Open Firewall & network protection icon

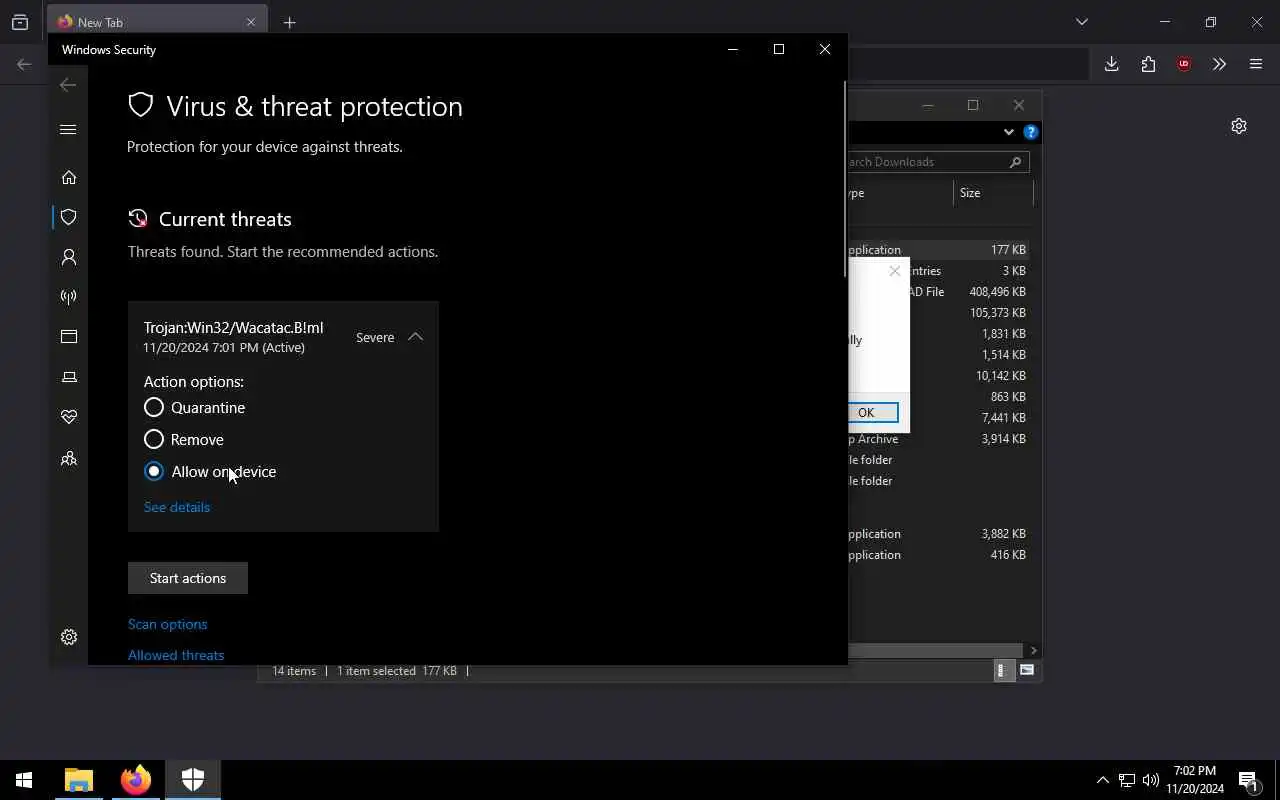[x=69, y=297]
